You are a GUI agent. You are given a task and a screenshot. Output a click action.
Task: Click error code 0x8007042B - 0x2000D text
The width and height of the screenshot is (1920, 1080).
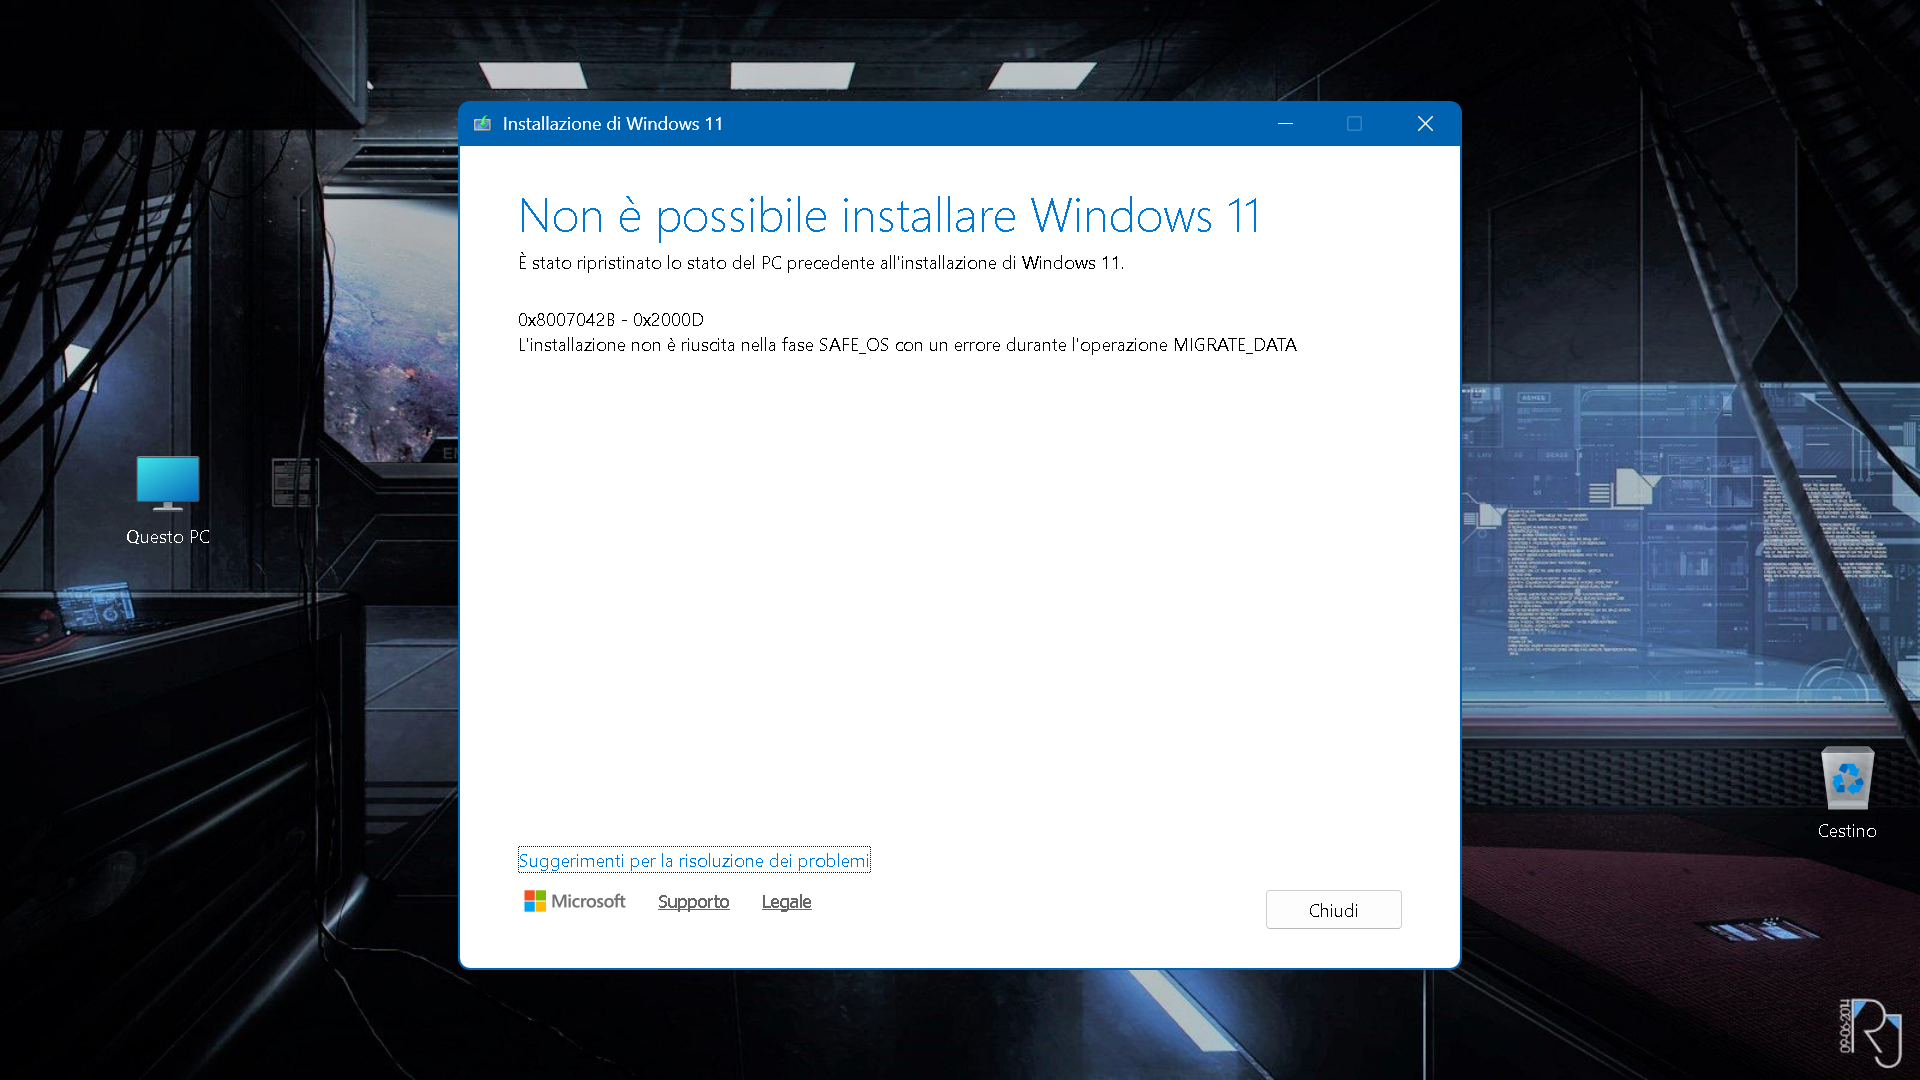tap(611, 320)
